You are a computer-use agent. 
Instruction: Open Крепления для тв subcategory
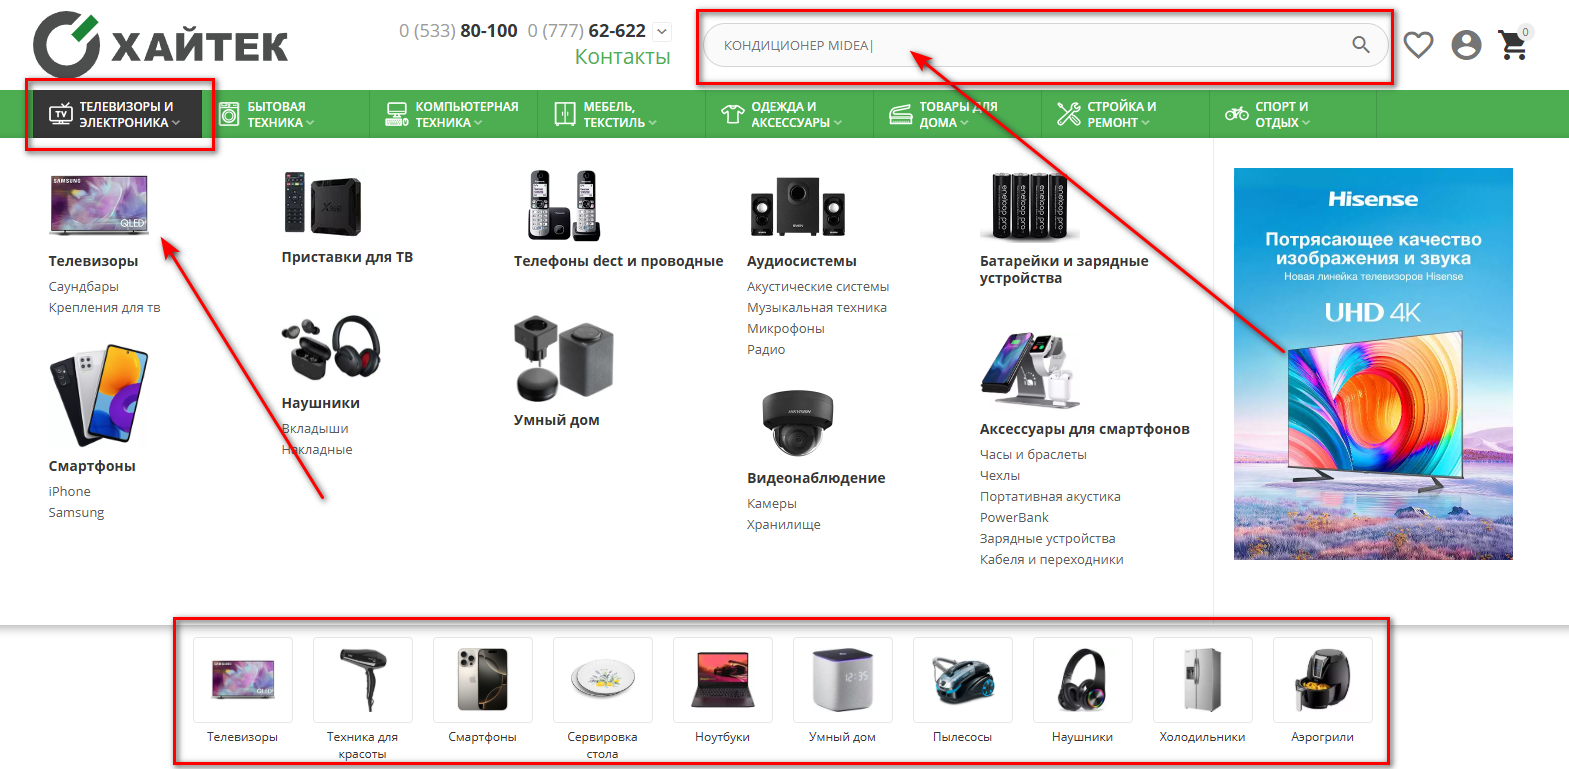point(104,308)
